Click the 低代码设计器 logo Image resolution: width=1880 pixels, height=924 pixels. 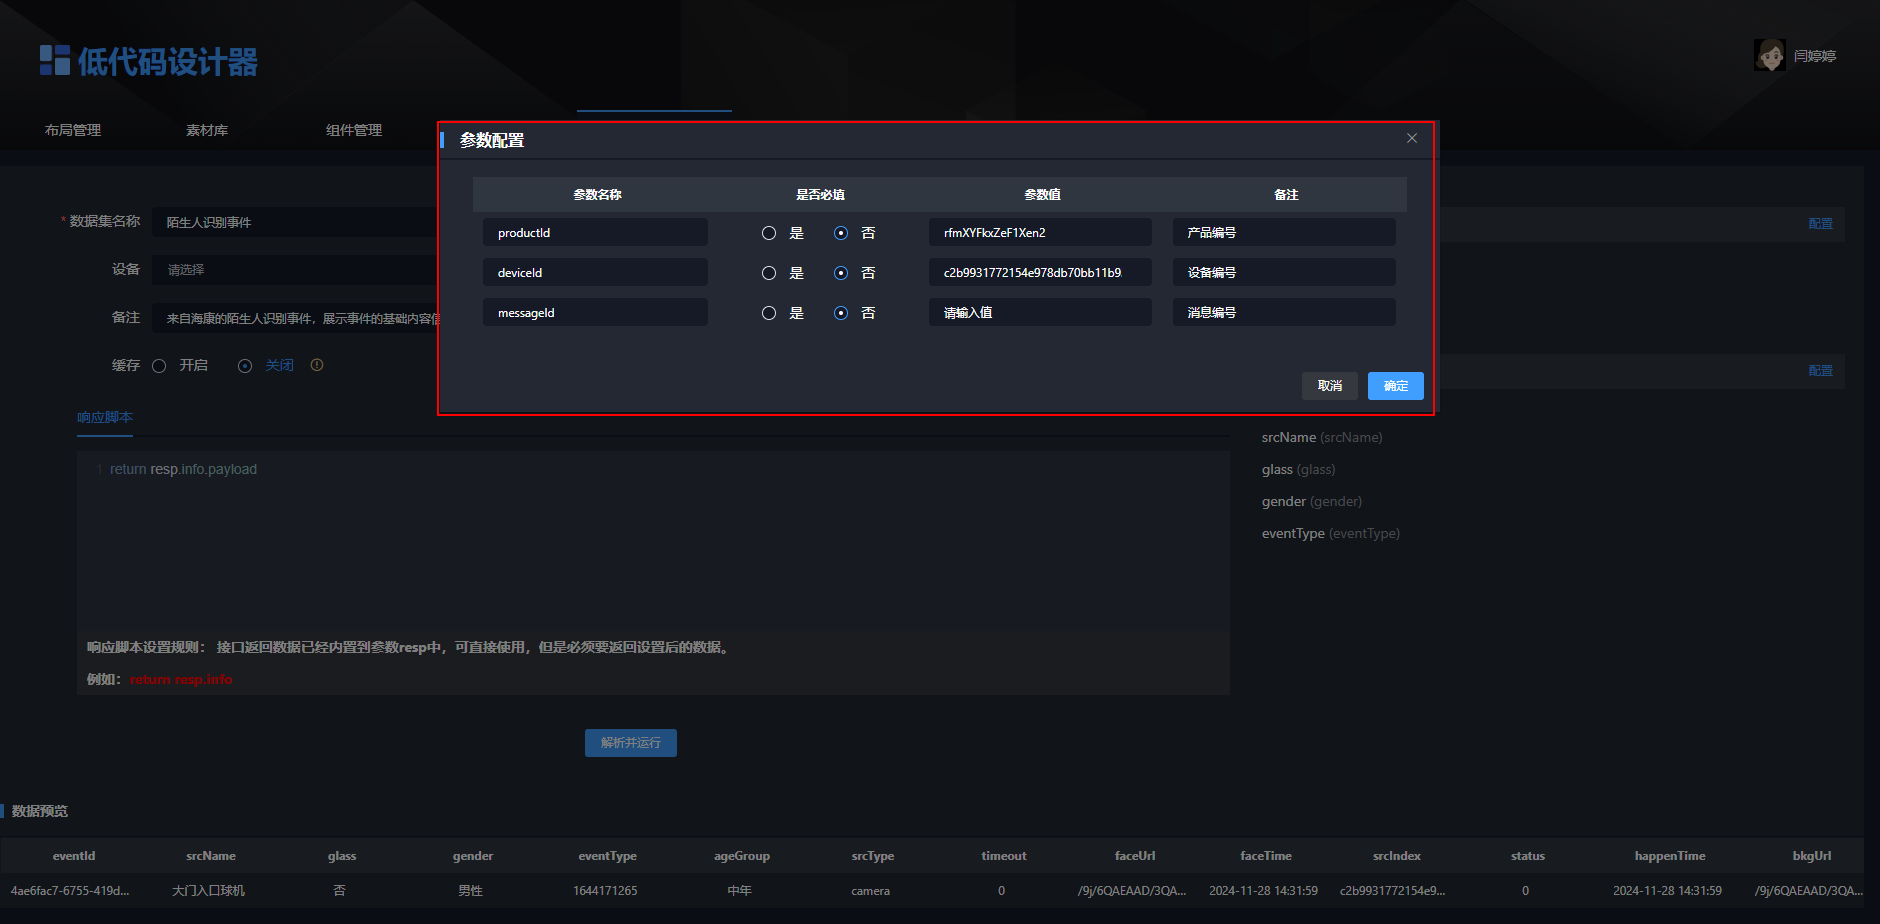point(149,61)
